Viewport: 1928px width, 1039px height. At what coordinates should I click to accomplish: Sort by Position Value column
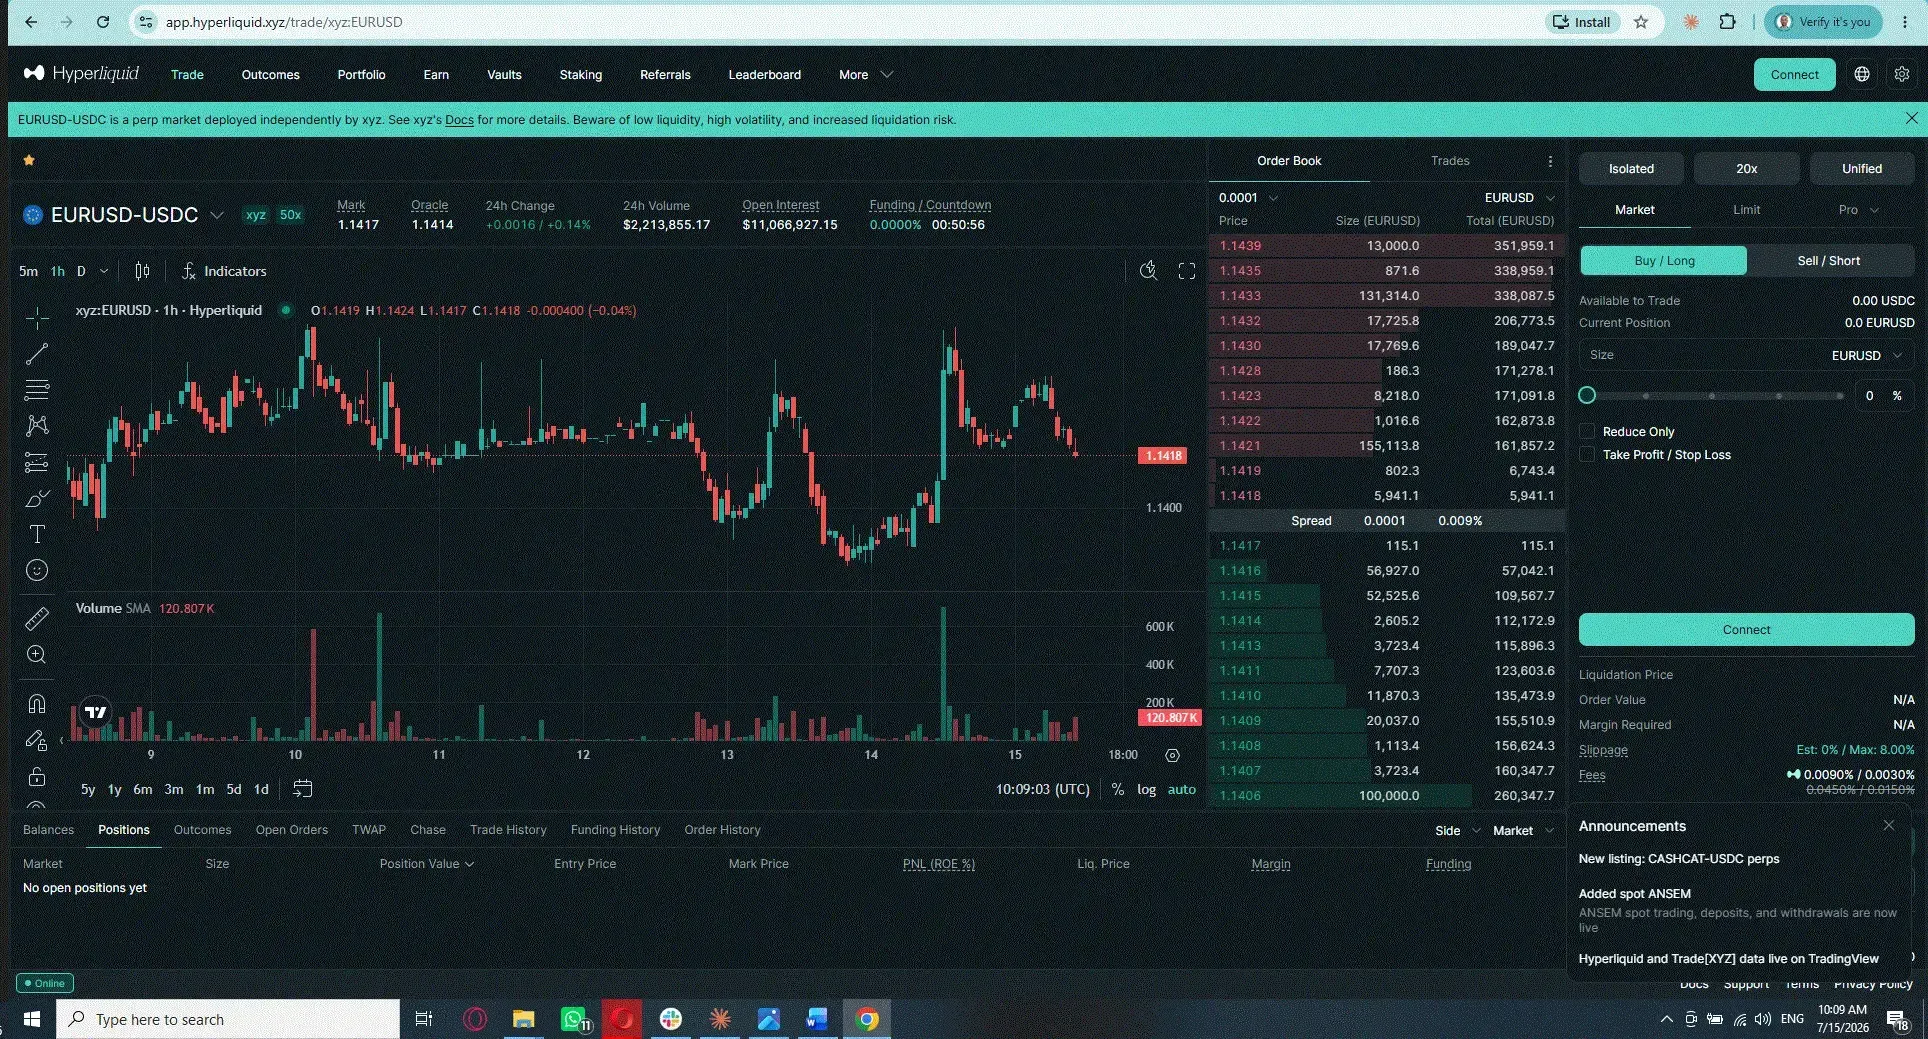click(x=426, y=864)
